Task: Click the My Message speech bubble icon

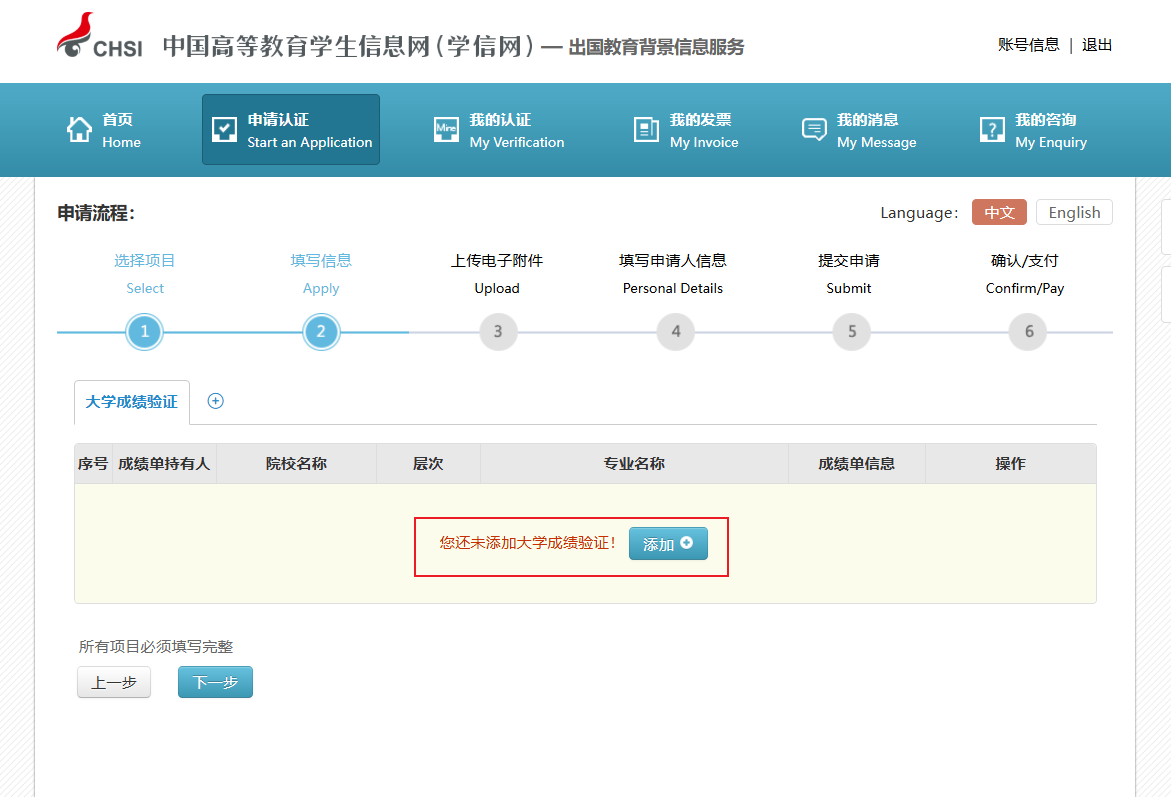Action: (814, 130)
